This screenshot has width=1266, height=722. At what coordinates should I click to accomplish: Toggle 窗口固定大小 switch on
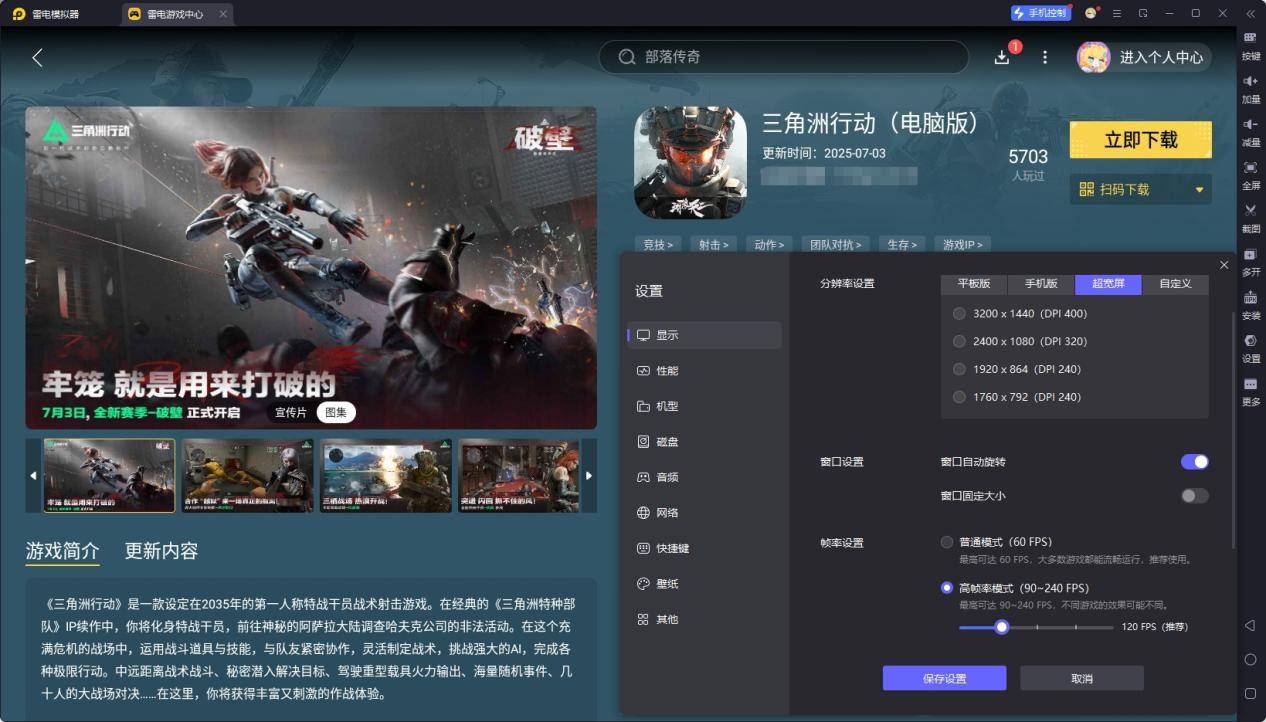click(1194, 496)
